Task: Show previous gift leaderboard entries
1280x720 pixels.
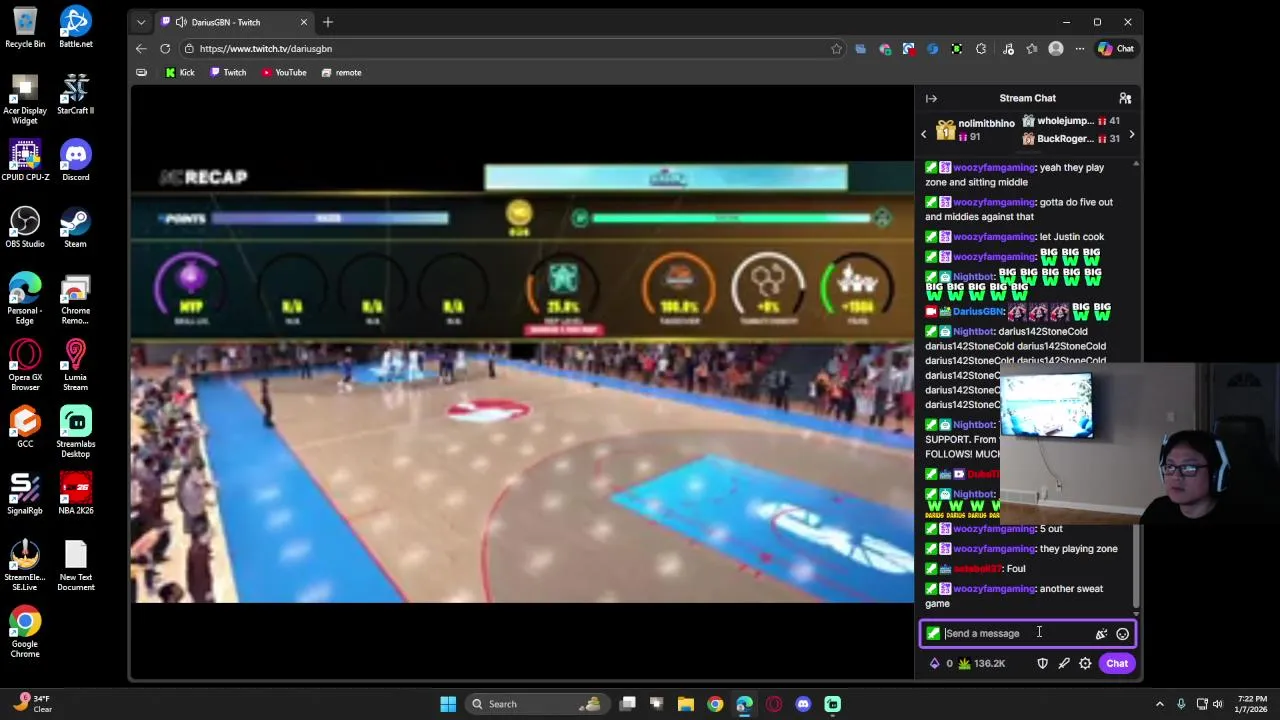Action: tap(924, 134)
